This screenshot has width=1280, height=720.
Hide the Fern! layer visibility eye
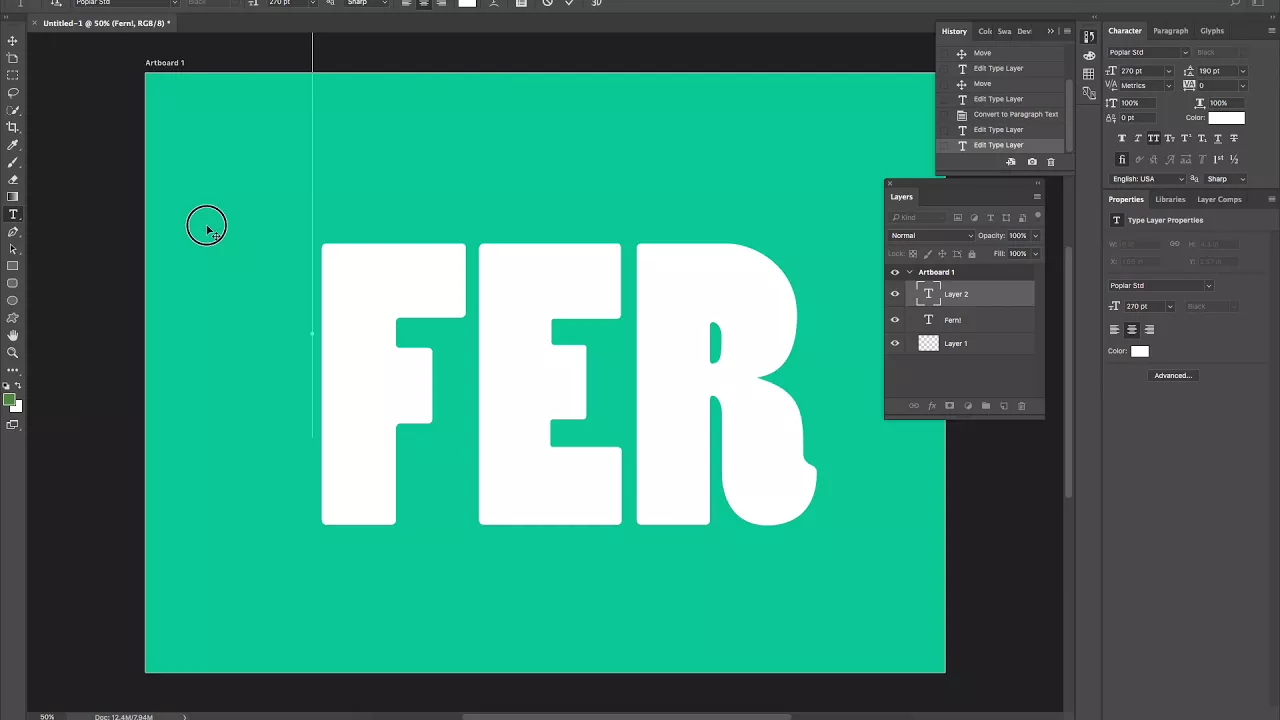(895, 320)
